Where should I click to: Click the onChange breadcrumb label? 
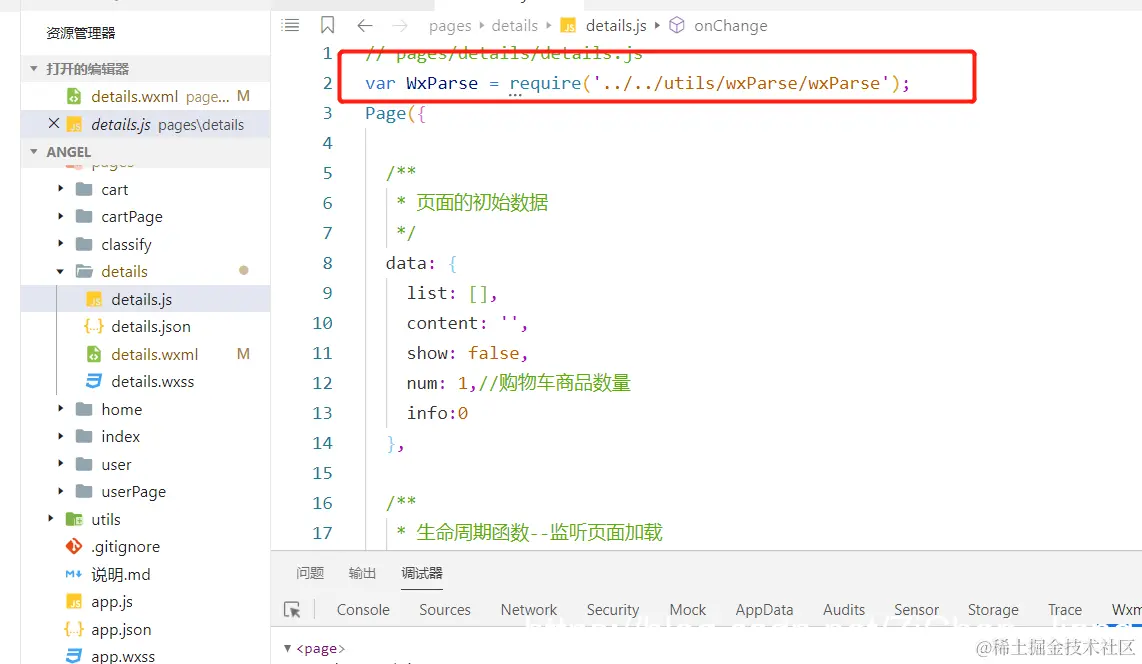click(731, 25)
